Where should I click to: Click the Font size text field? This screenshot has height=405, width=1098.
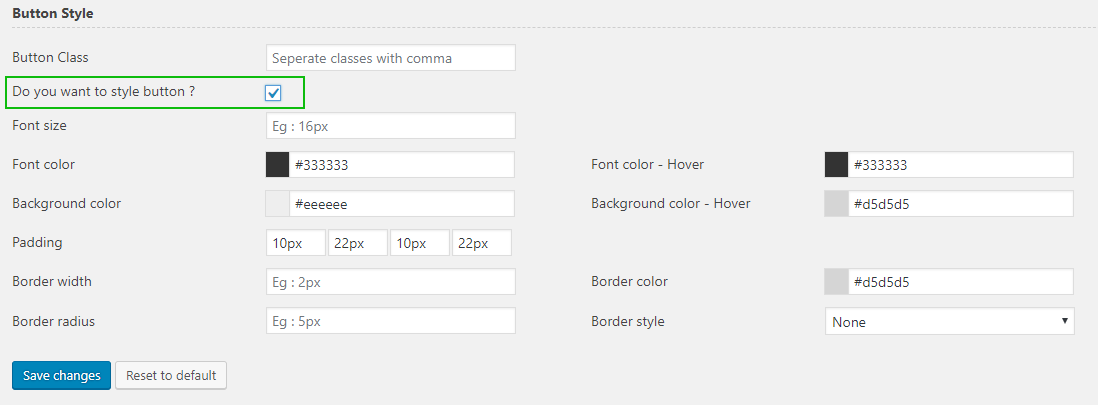(x=391, y=126)
